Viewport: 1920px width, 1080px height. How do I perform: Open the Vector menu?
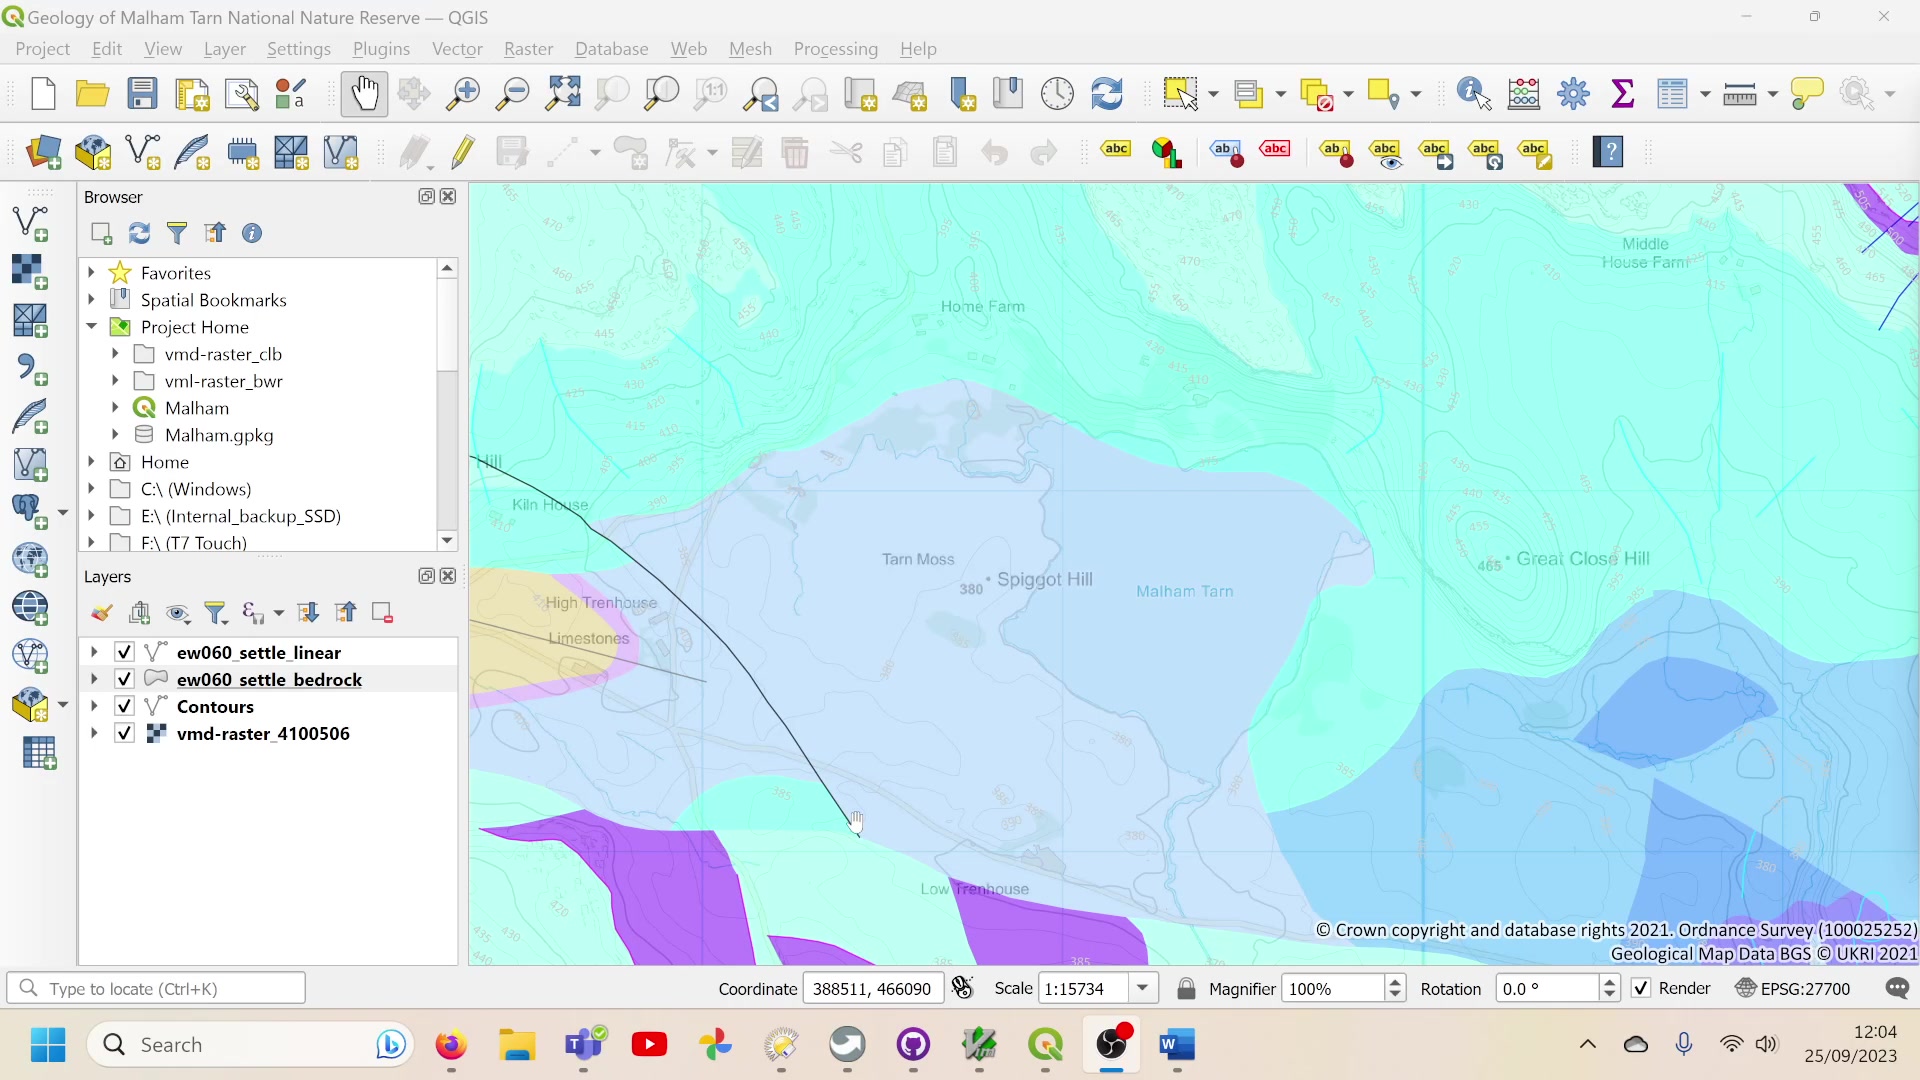pos(456,48)
